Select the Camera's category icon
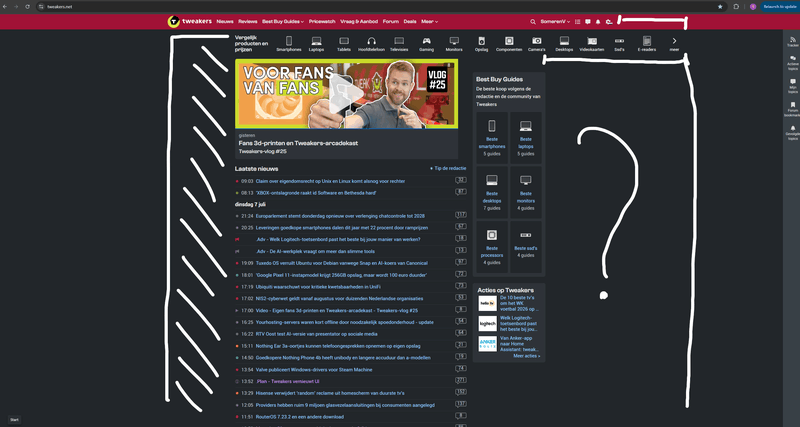The width and height of the screenshot is (800, 427). click(537, 44)
